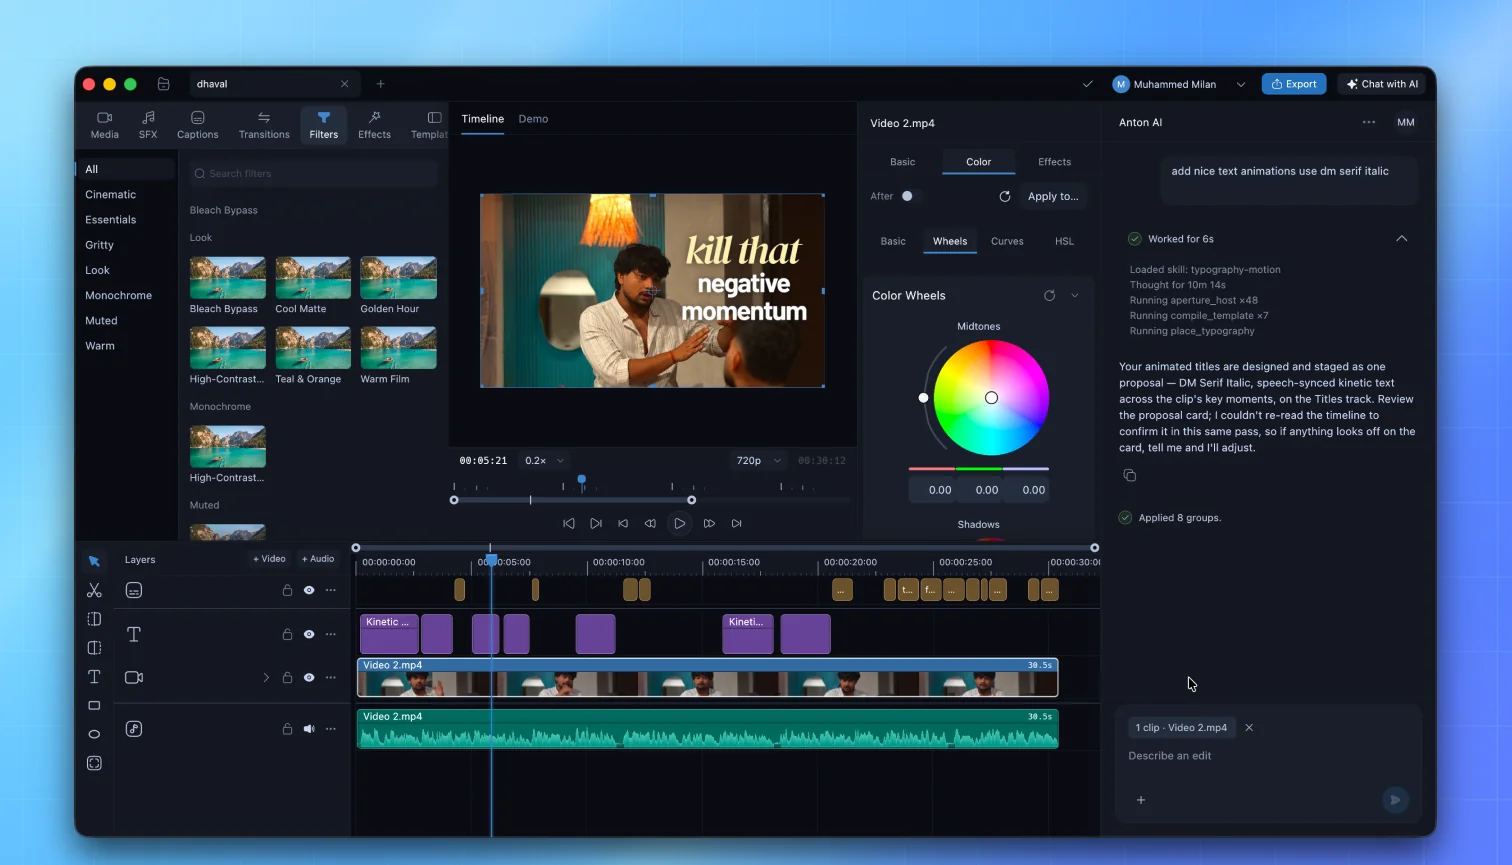Apply the Golden Hour filter thumbnail
The height and width of the screenshot is (865, 1512).
click(398, 278)
